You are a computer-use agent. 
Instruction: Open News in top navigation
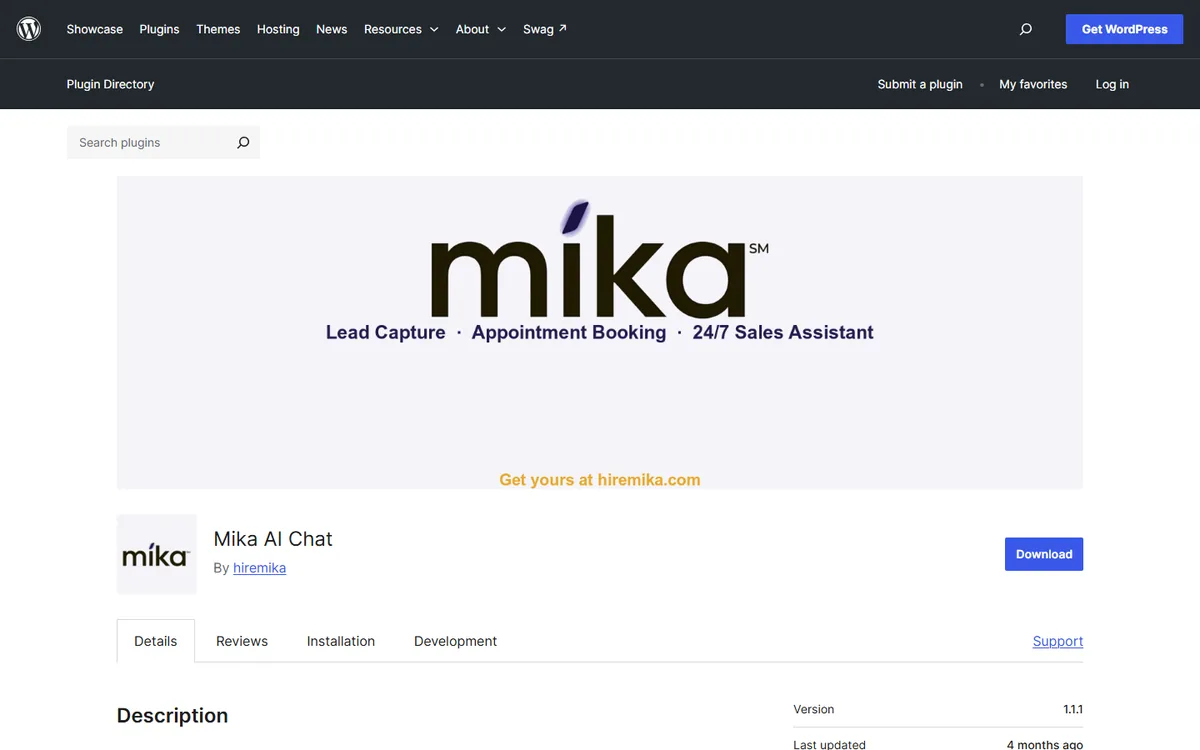point(332,29)
